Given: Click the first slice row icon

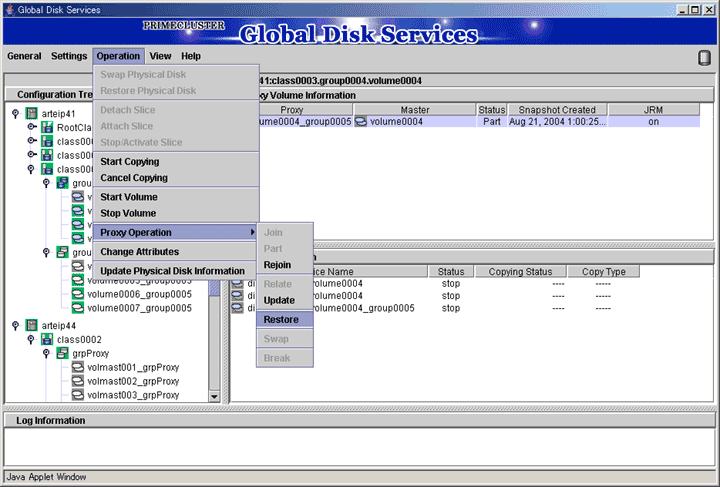Looking at the screenshot, I should tap(237, 283).
